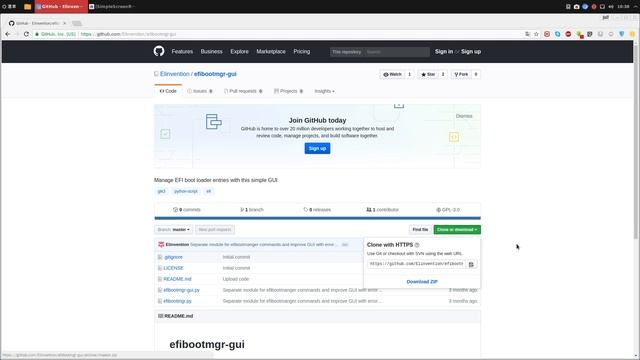Open Business in GitHub header
Viewport: 640px width, 360px height.
[211, 51]
